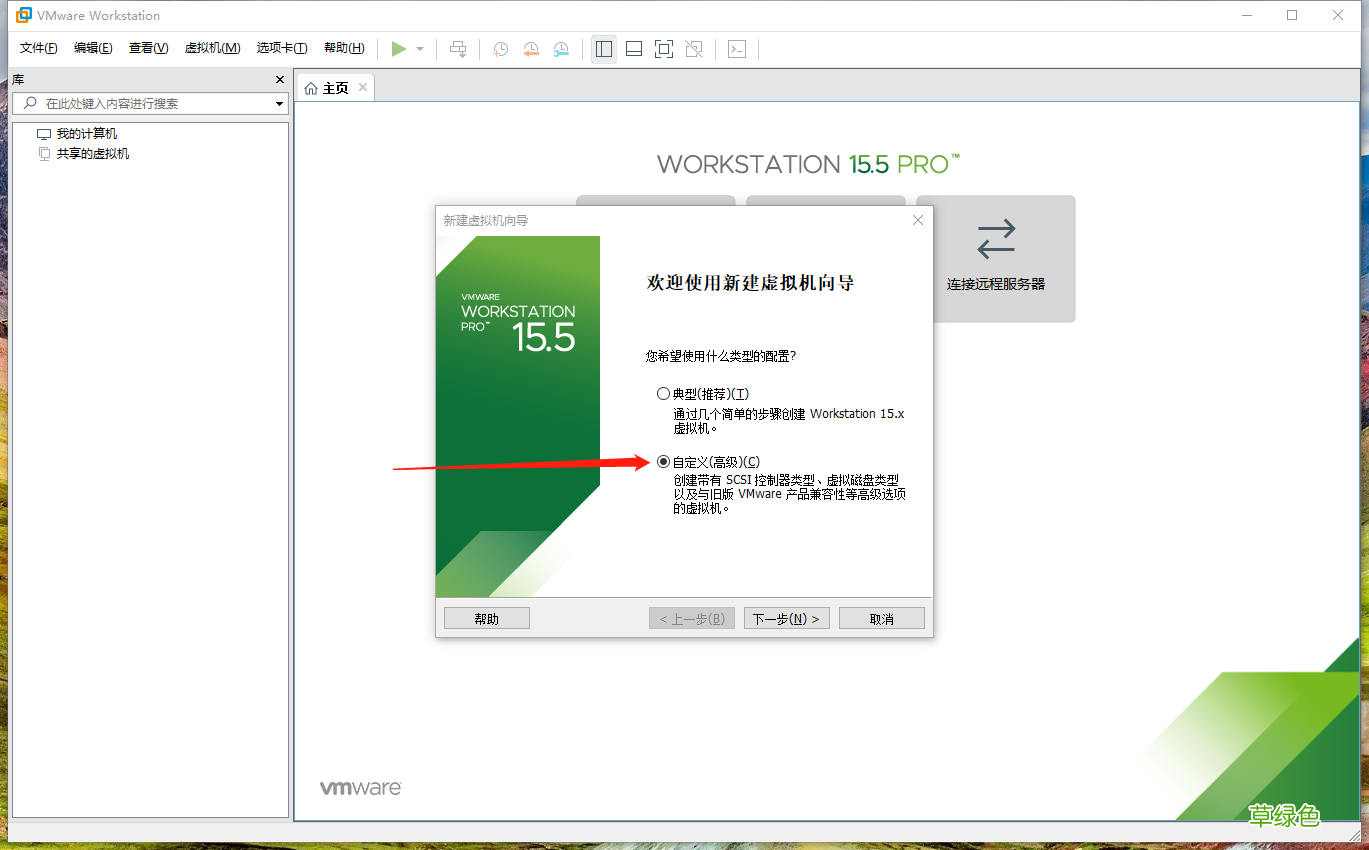1369x850 pixels.
Task: Switch to the 主页 tab
Action: click(334, 86)
